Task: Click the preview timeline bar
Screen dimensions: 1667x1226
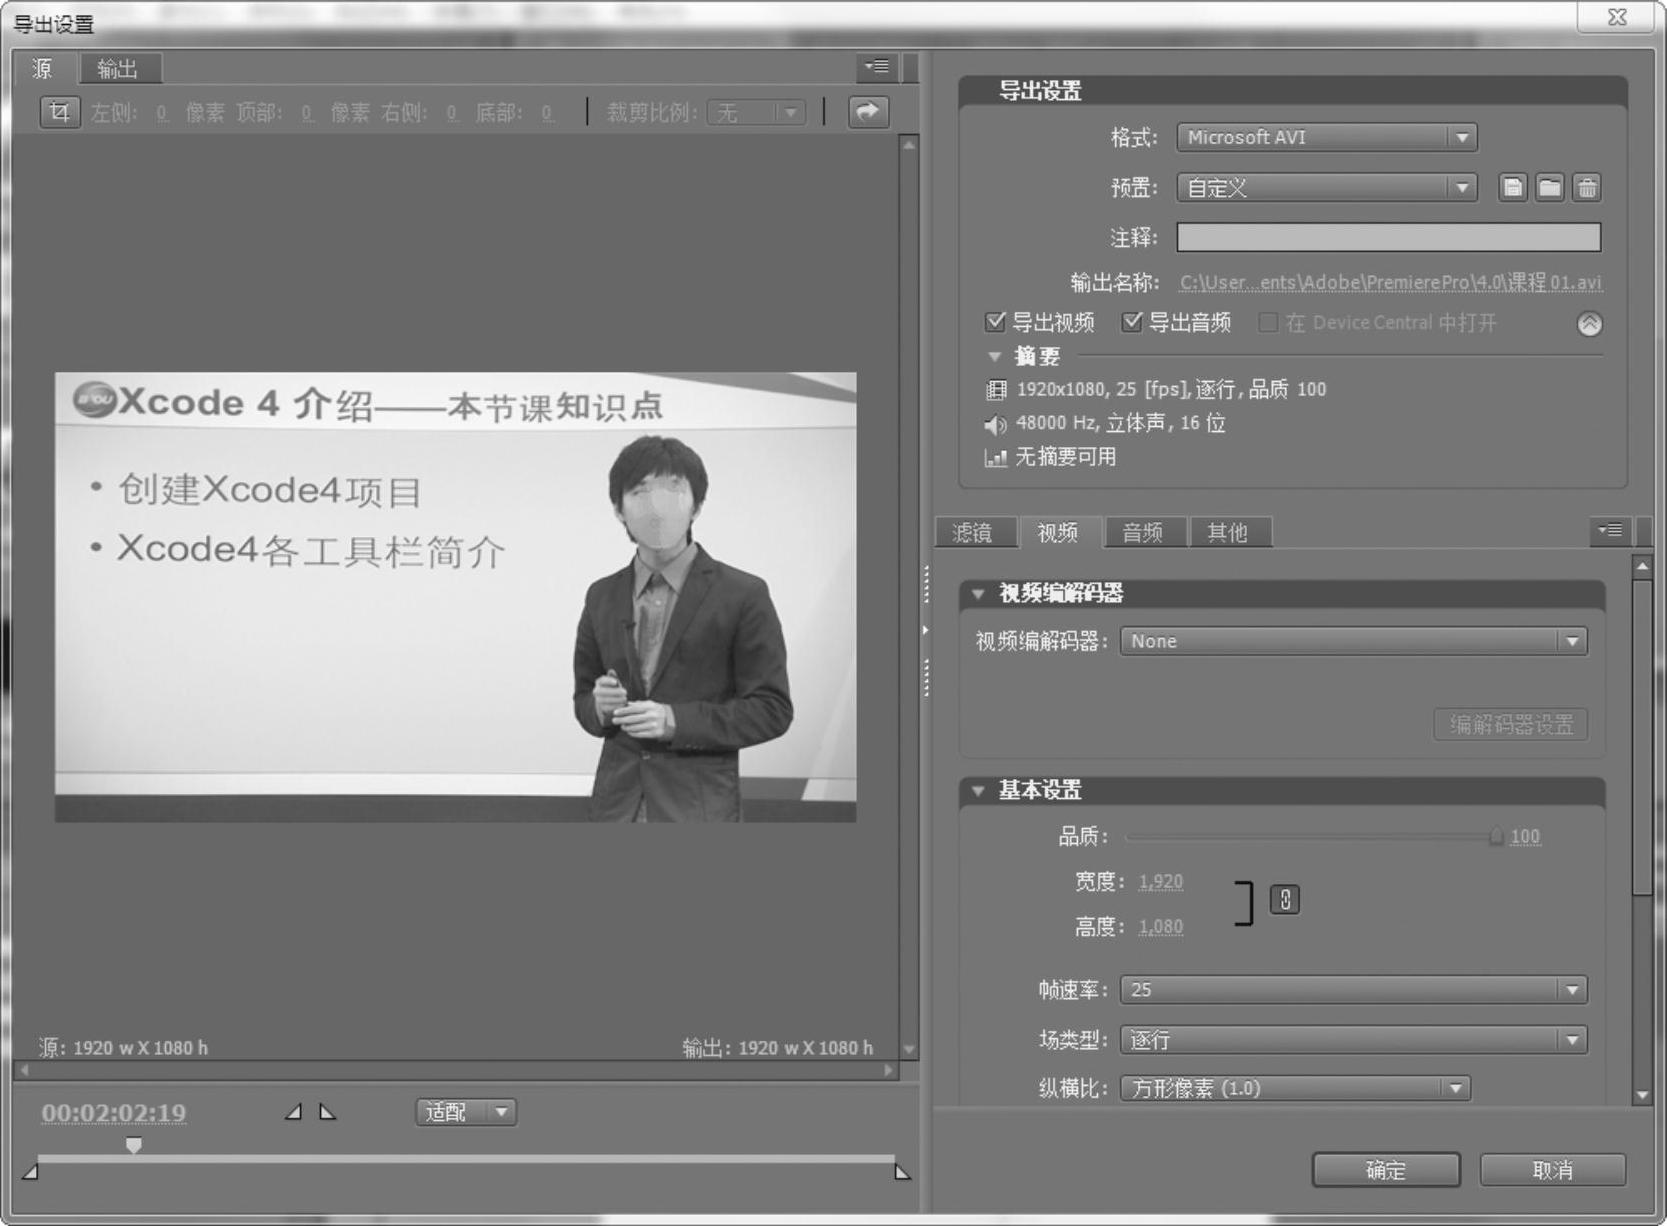Action: 466,1159
